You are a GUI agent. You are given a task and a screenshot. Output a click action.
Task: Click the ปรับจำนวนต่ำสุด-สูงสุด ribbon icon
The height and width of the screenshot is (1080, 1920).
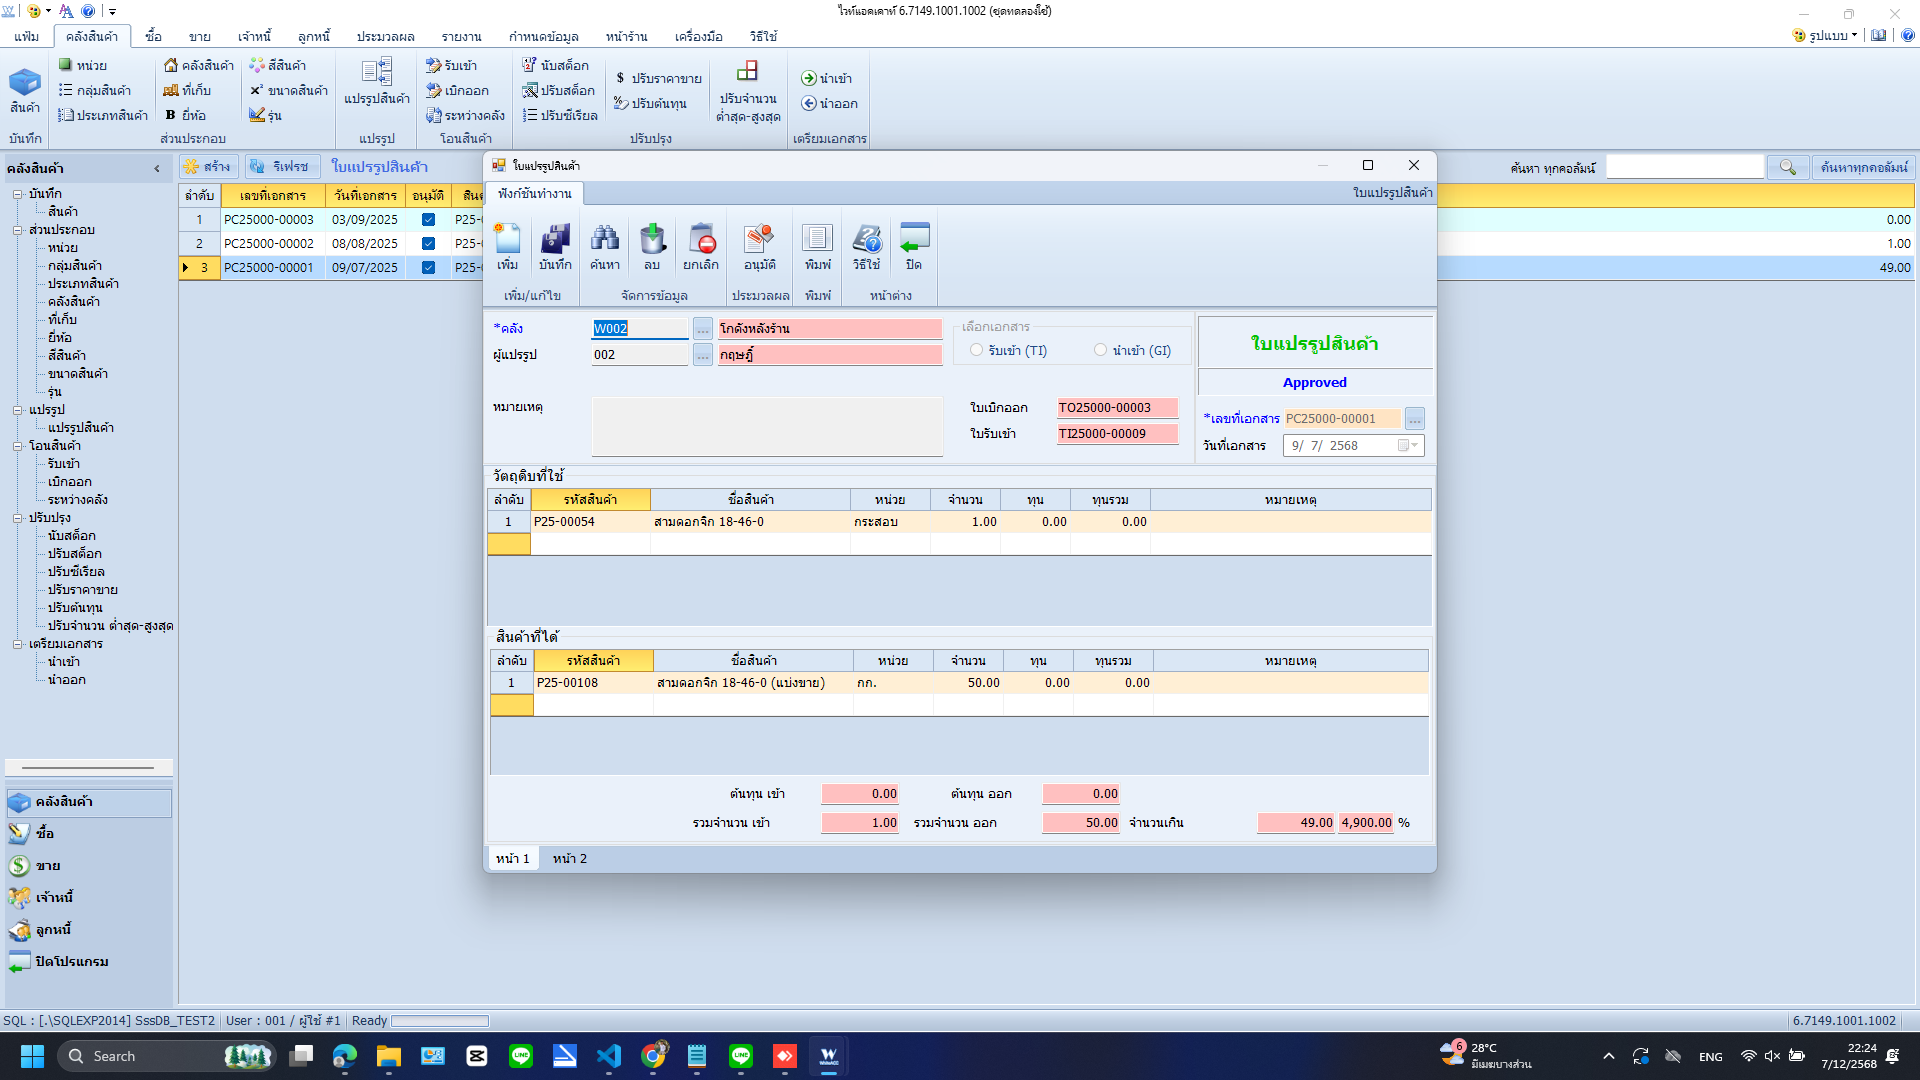tap(747, 90)
